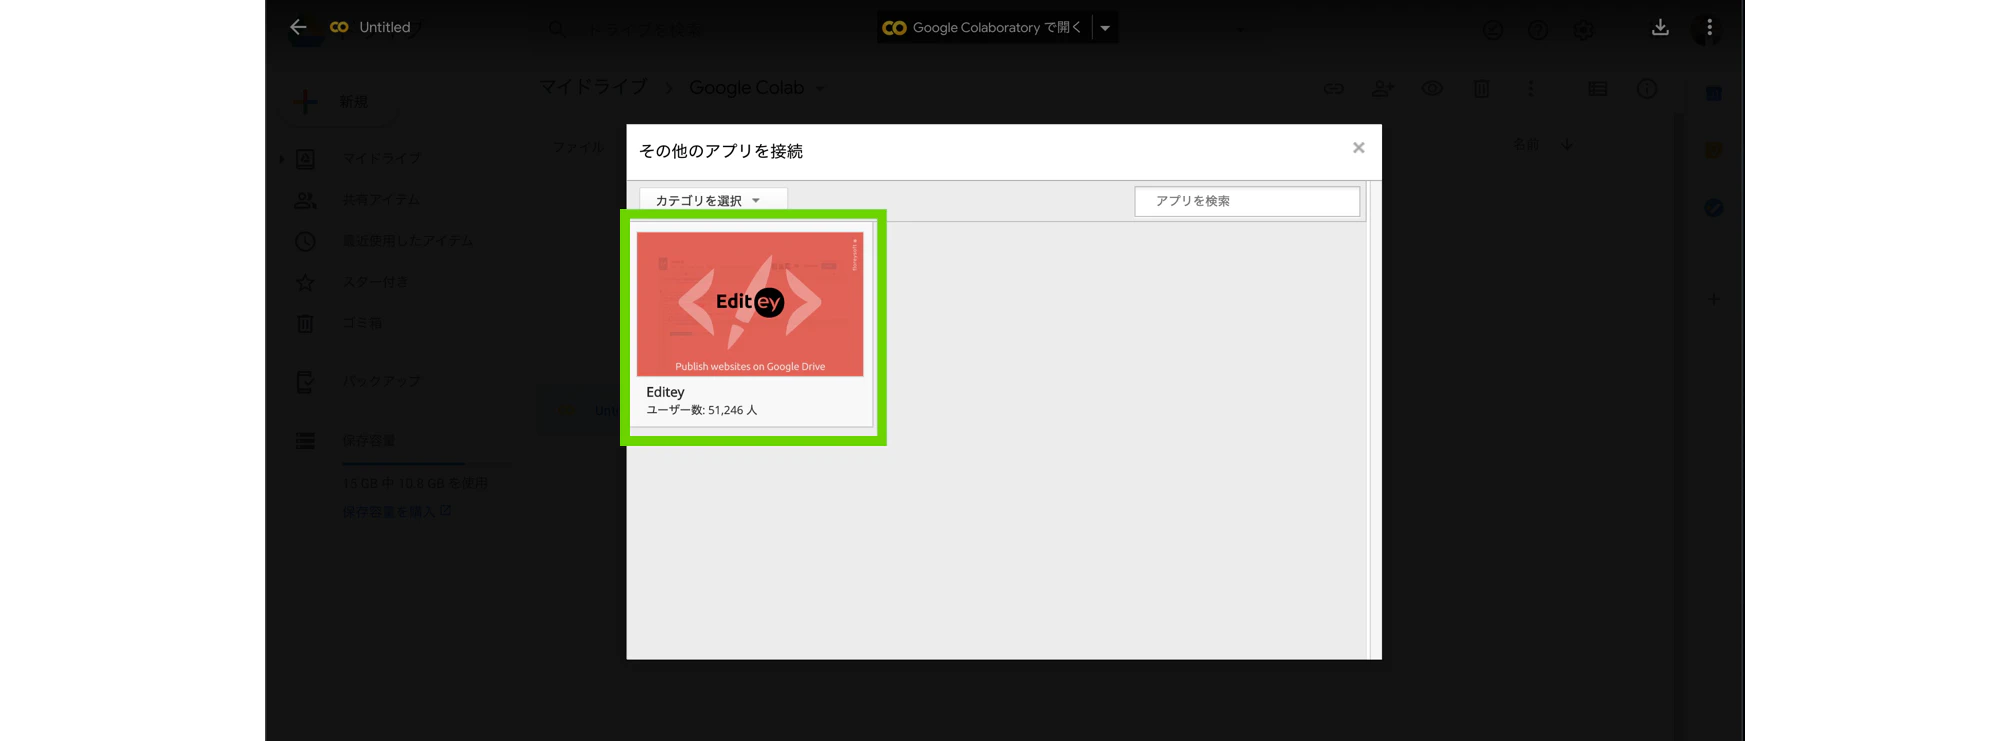Viewport: 2009px width, 741px height.
Task: Open the カテゴリを選択 category dropdown
Action: tap(713, 200)
